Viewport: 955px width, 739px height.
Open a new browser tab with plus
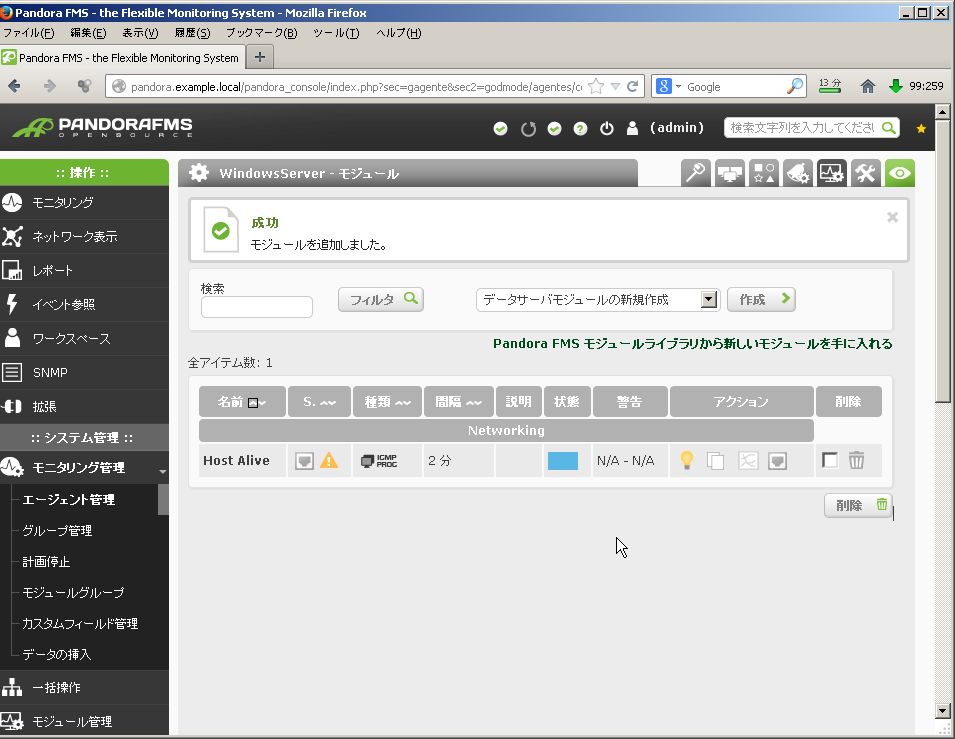[x=260, y=57]
